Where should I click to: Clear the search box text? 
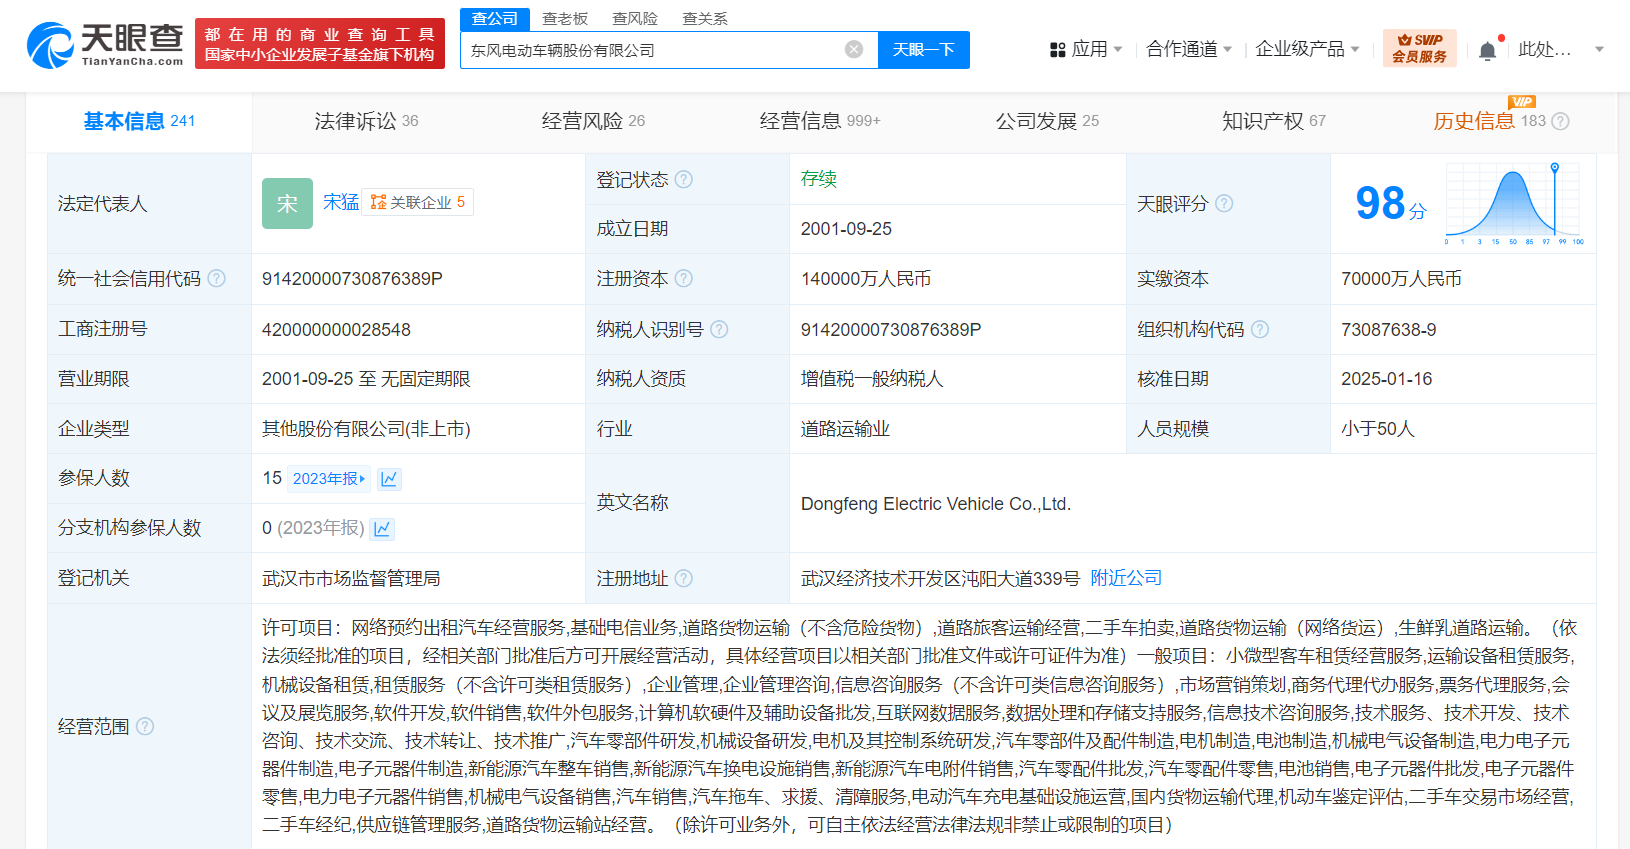(854, 50)
